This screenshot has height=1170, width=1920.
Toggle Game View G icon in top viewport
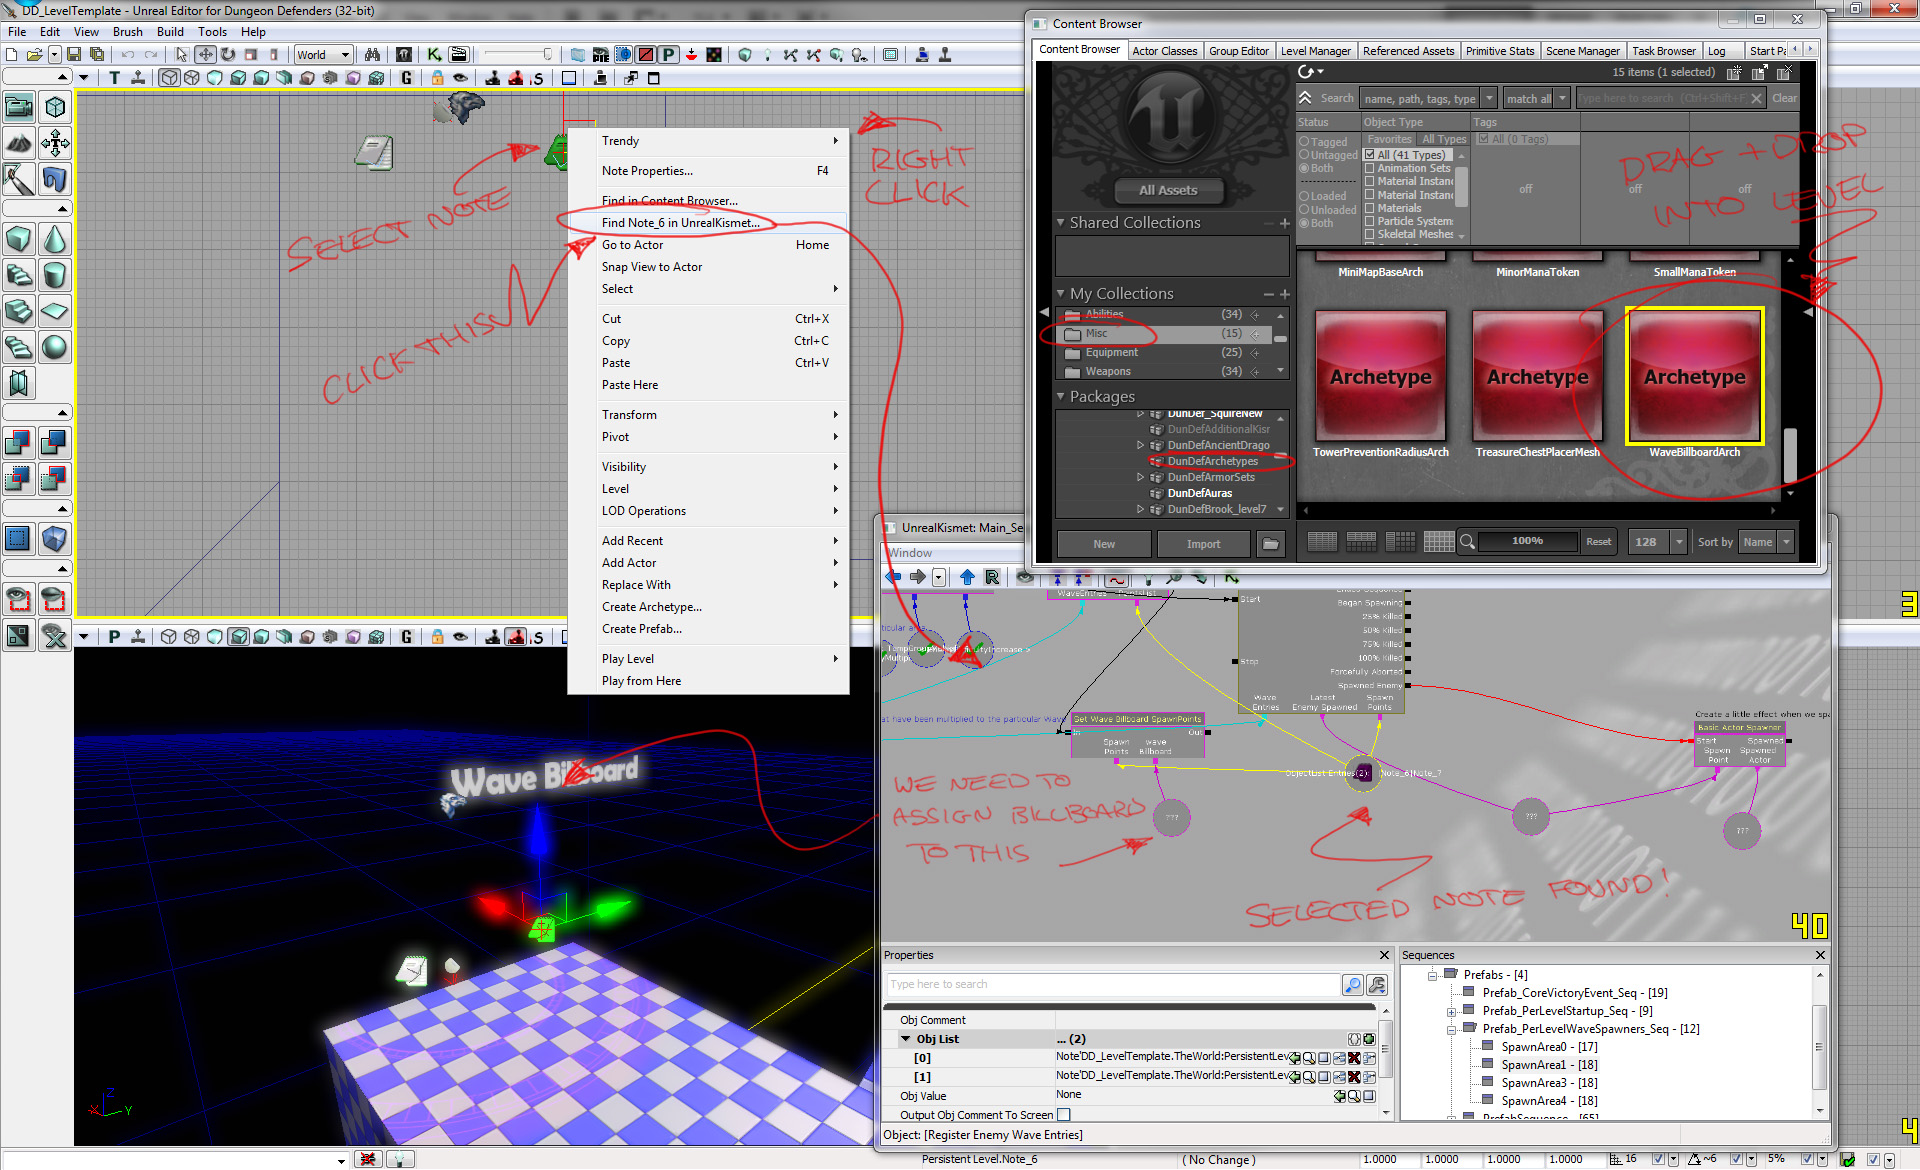(x=406, y=78)
